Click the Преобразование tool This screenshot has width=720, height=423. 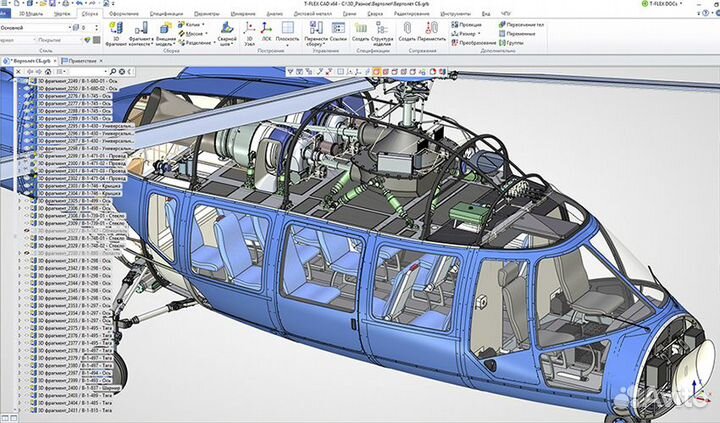473,43
